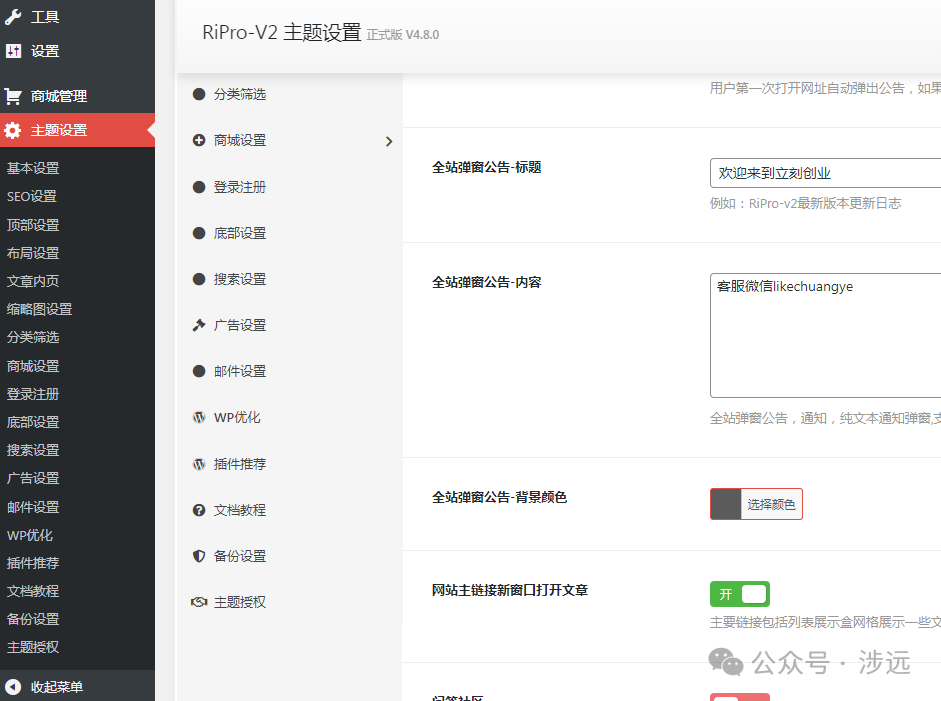Open 广告设置 in the dark sidebar

click(33, 478)
